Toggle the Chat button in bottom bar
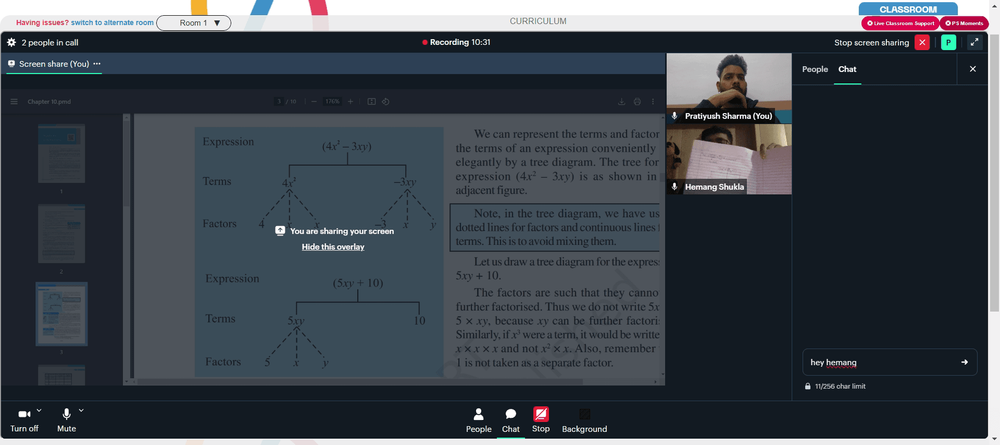Image resolution: width=1000 pixels, height=445 pixels. pos(511,421)
